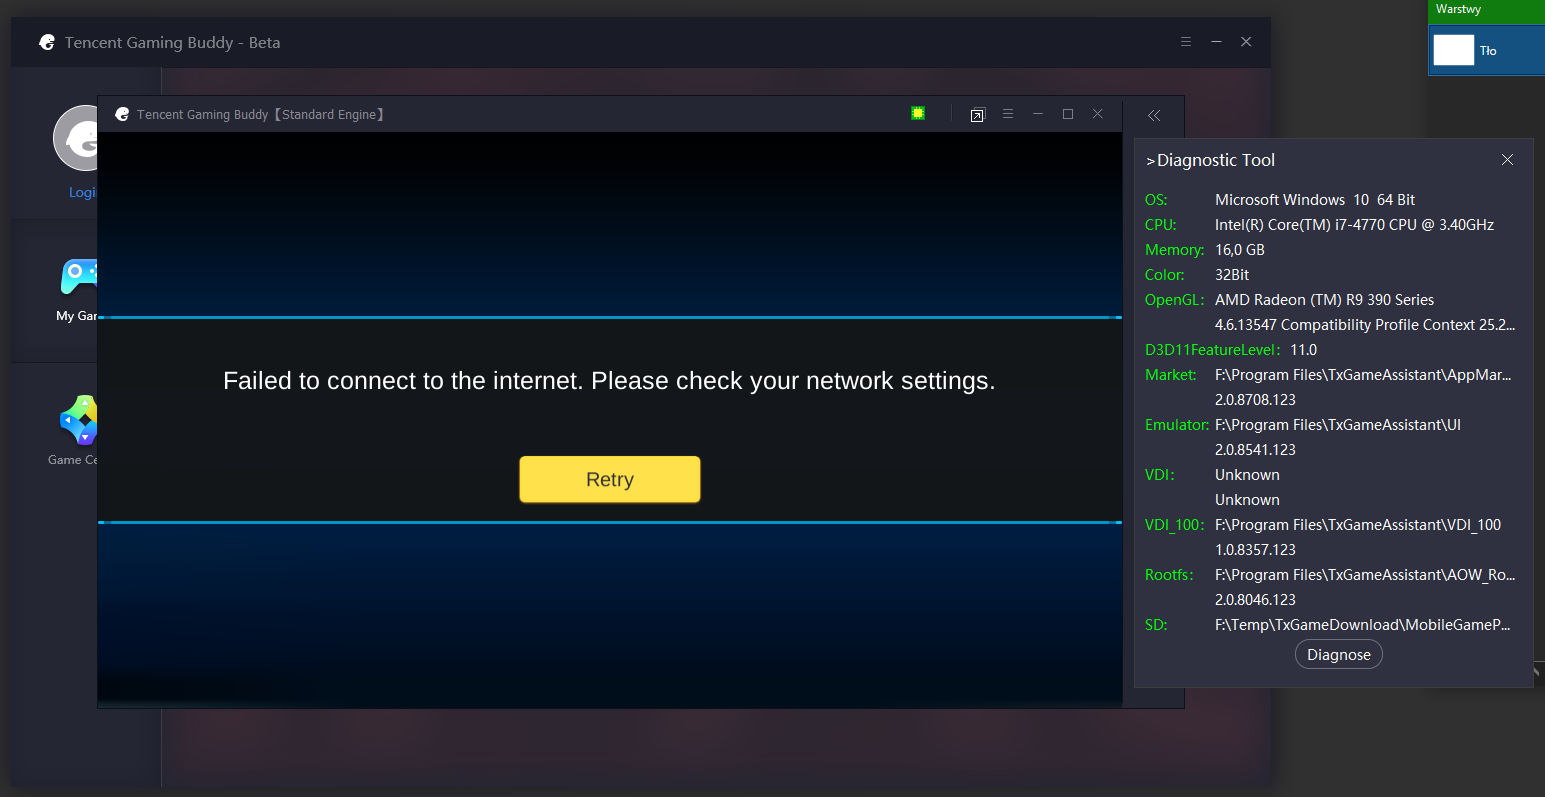
Task: Click the D3D11FeatureLevel value 11.0
Action: coord(1304,350)
